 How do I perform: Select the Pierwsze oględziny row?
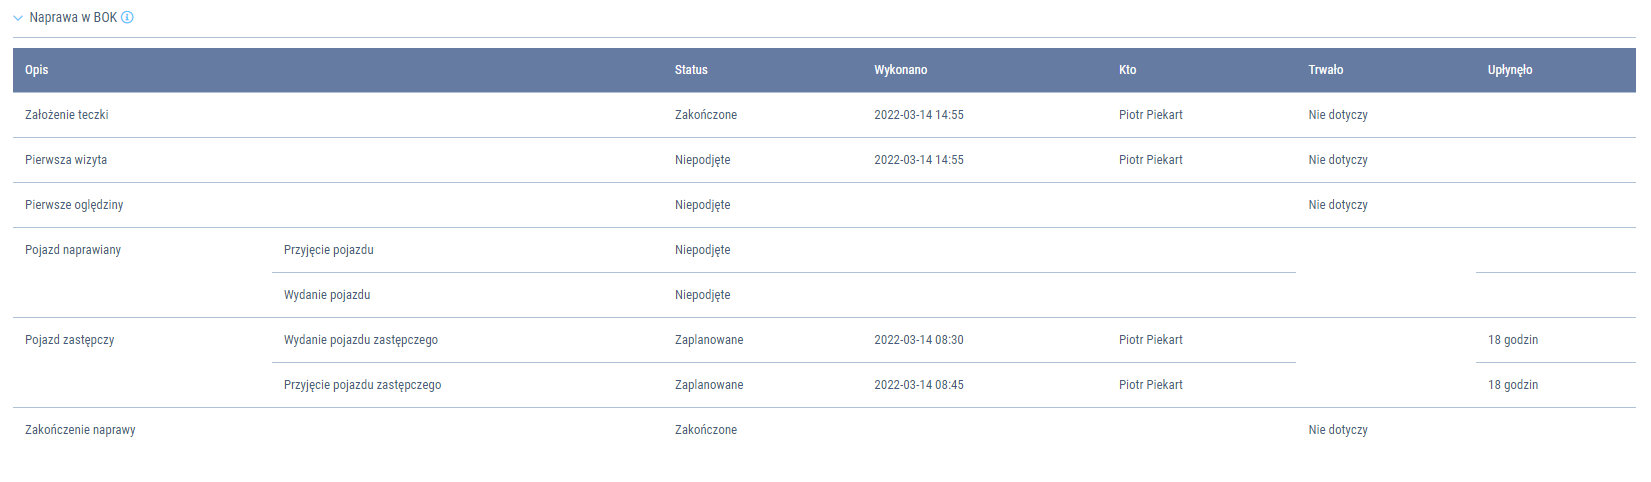74,205
